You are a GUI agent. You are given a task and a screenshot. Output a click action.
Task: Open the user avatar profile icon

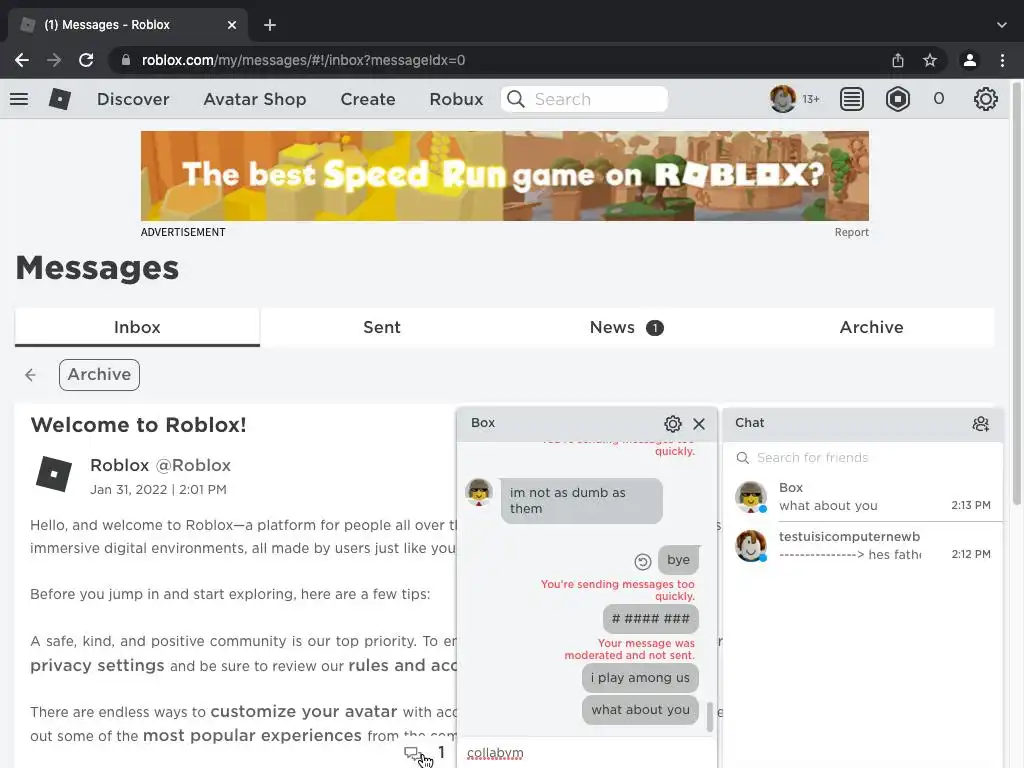[782, 99]
